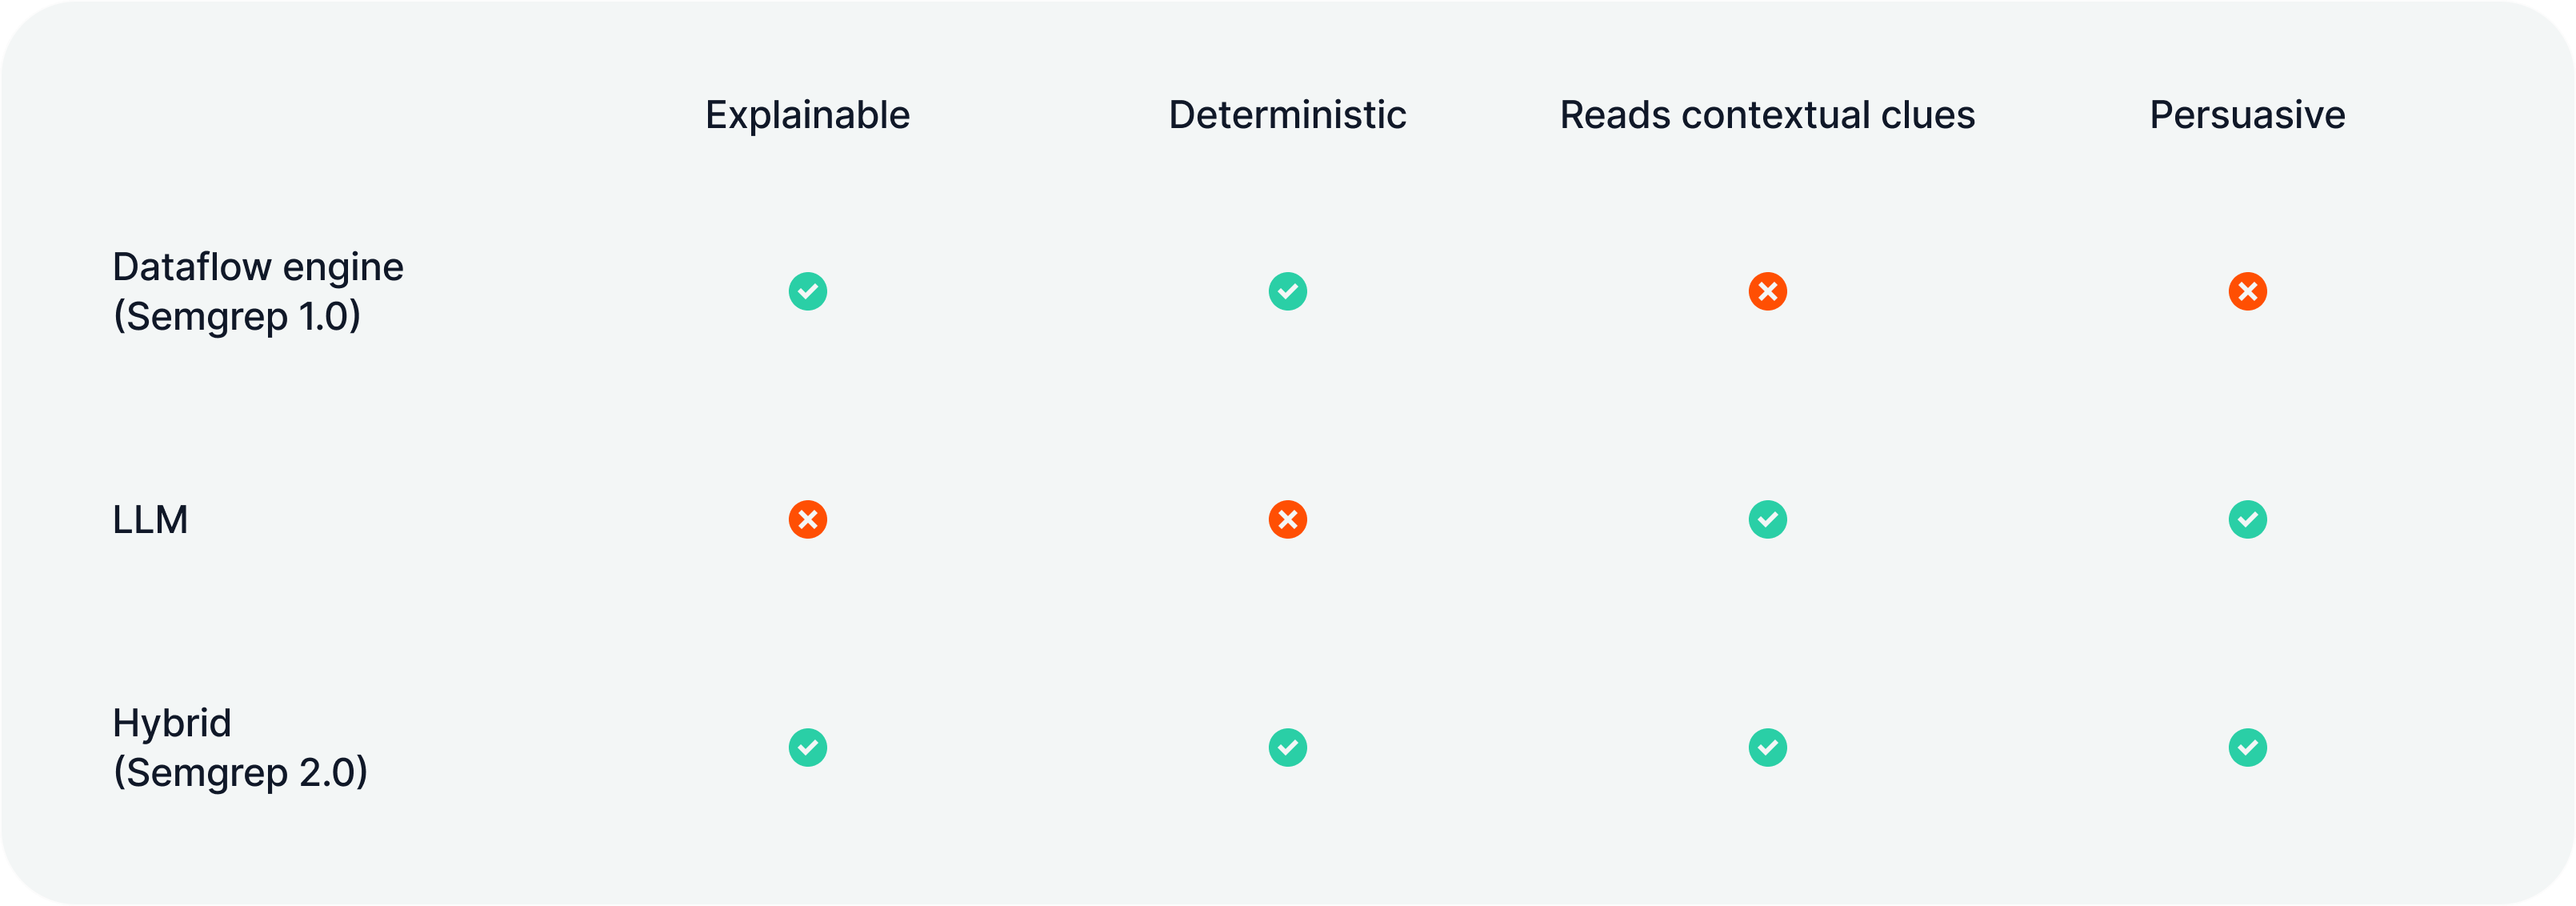Click the LLM row label
This screenshot has height=906, width=2576.
pos(150,520)
